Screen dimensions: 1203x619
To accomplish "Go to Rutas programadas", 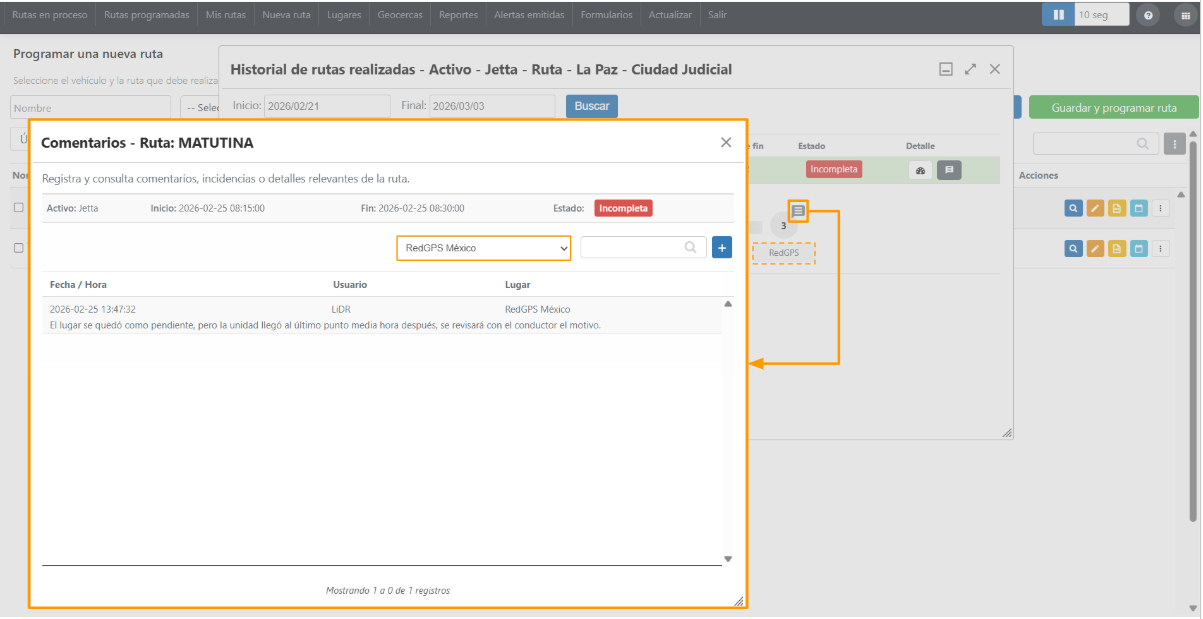I will (147, 15).
